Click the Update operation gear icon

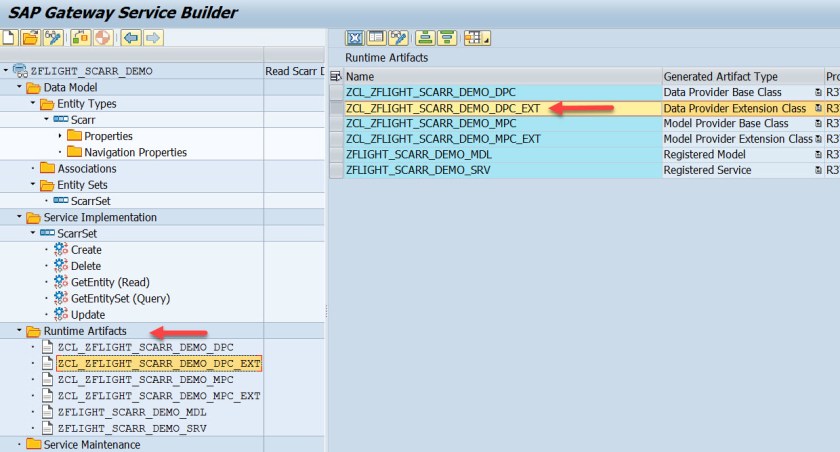(x=61, y=314)
